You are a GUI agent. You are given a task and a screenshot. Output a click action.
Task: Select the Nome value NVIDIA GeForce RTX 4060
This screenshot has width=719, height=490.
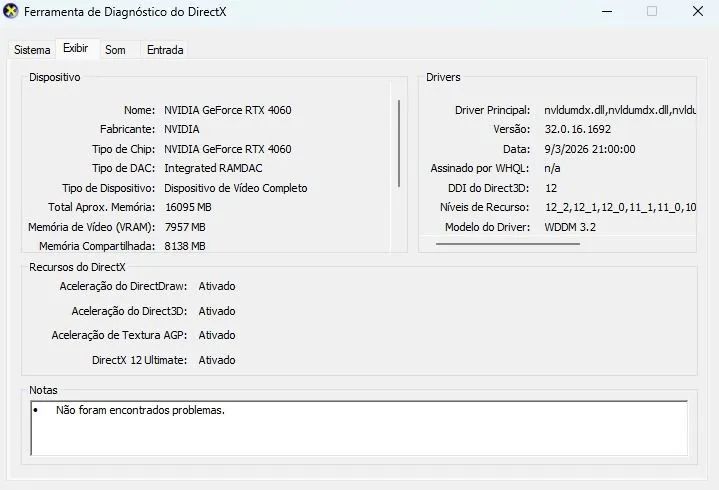227,110
